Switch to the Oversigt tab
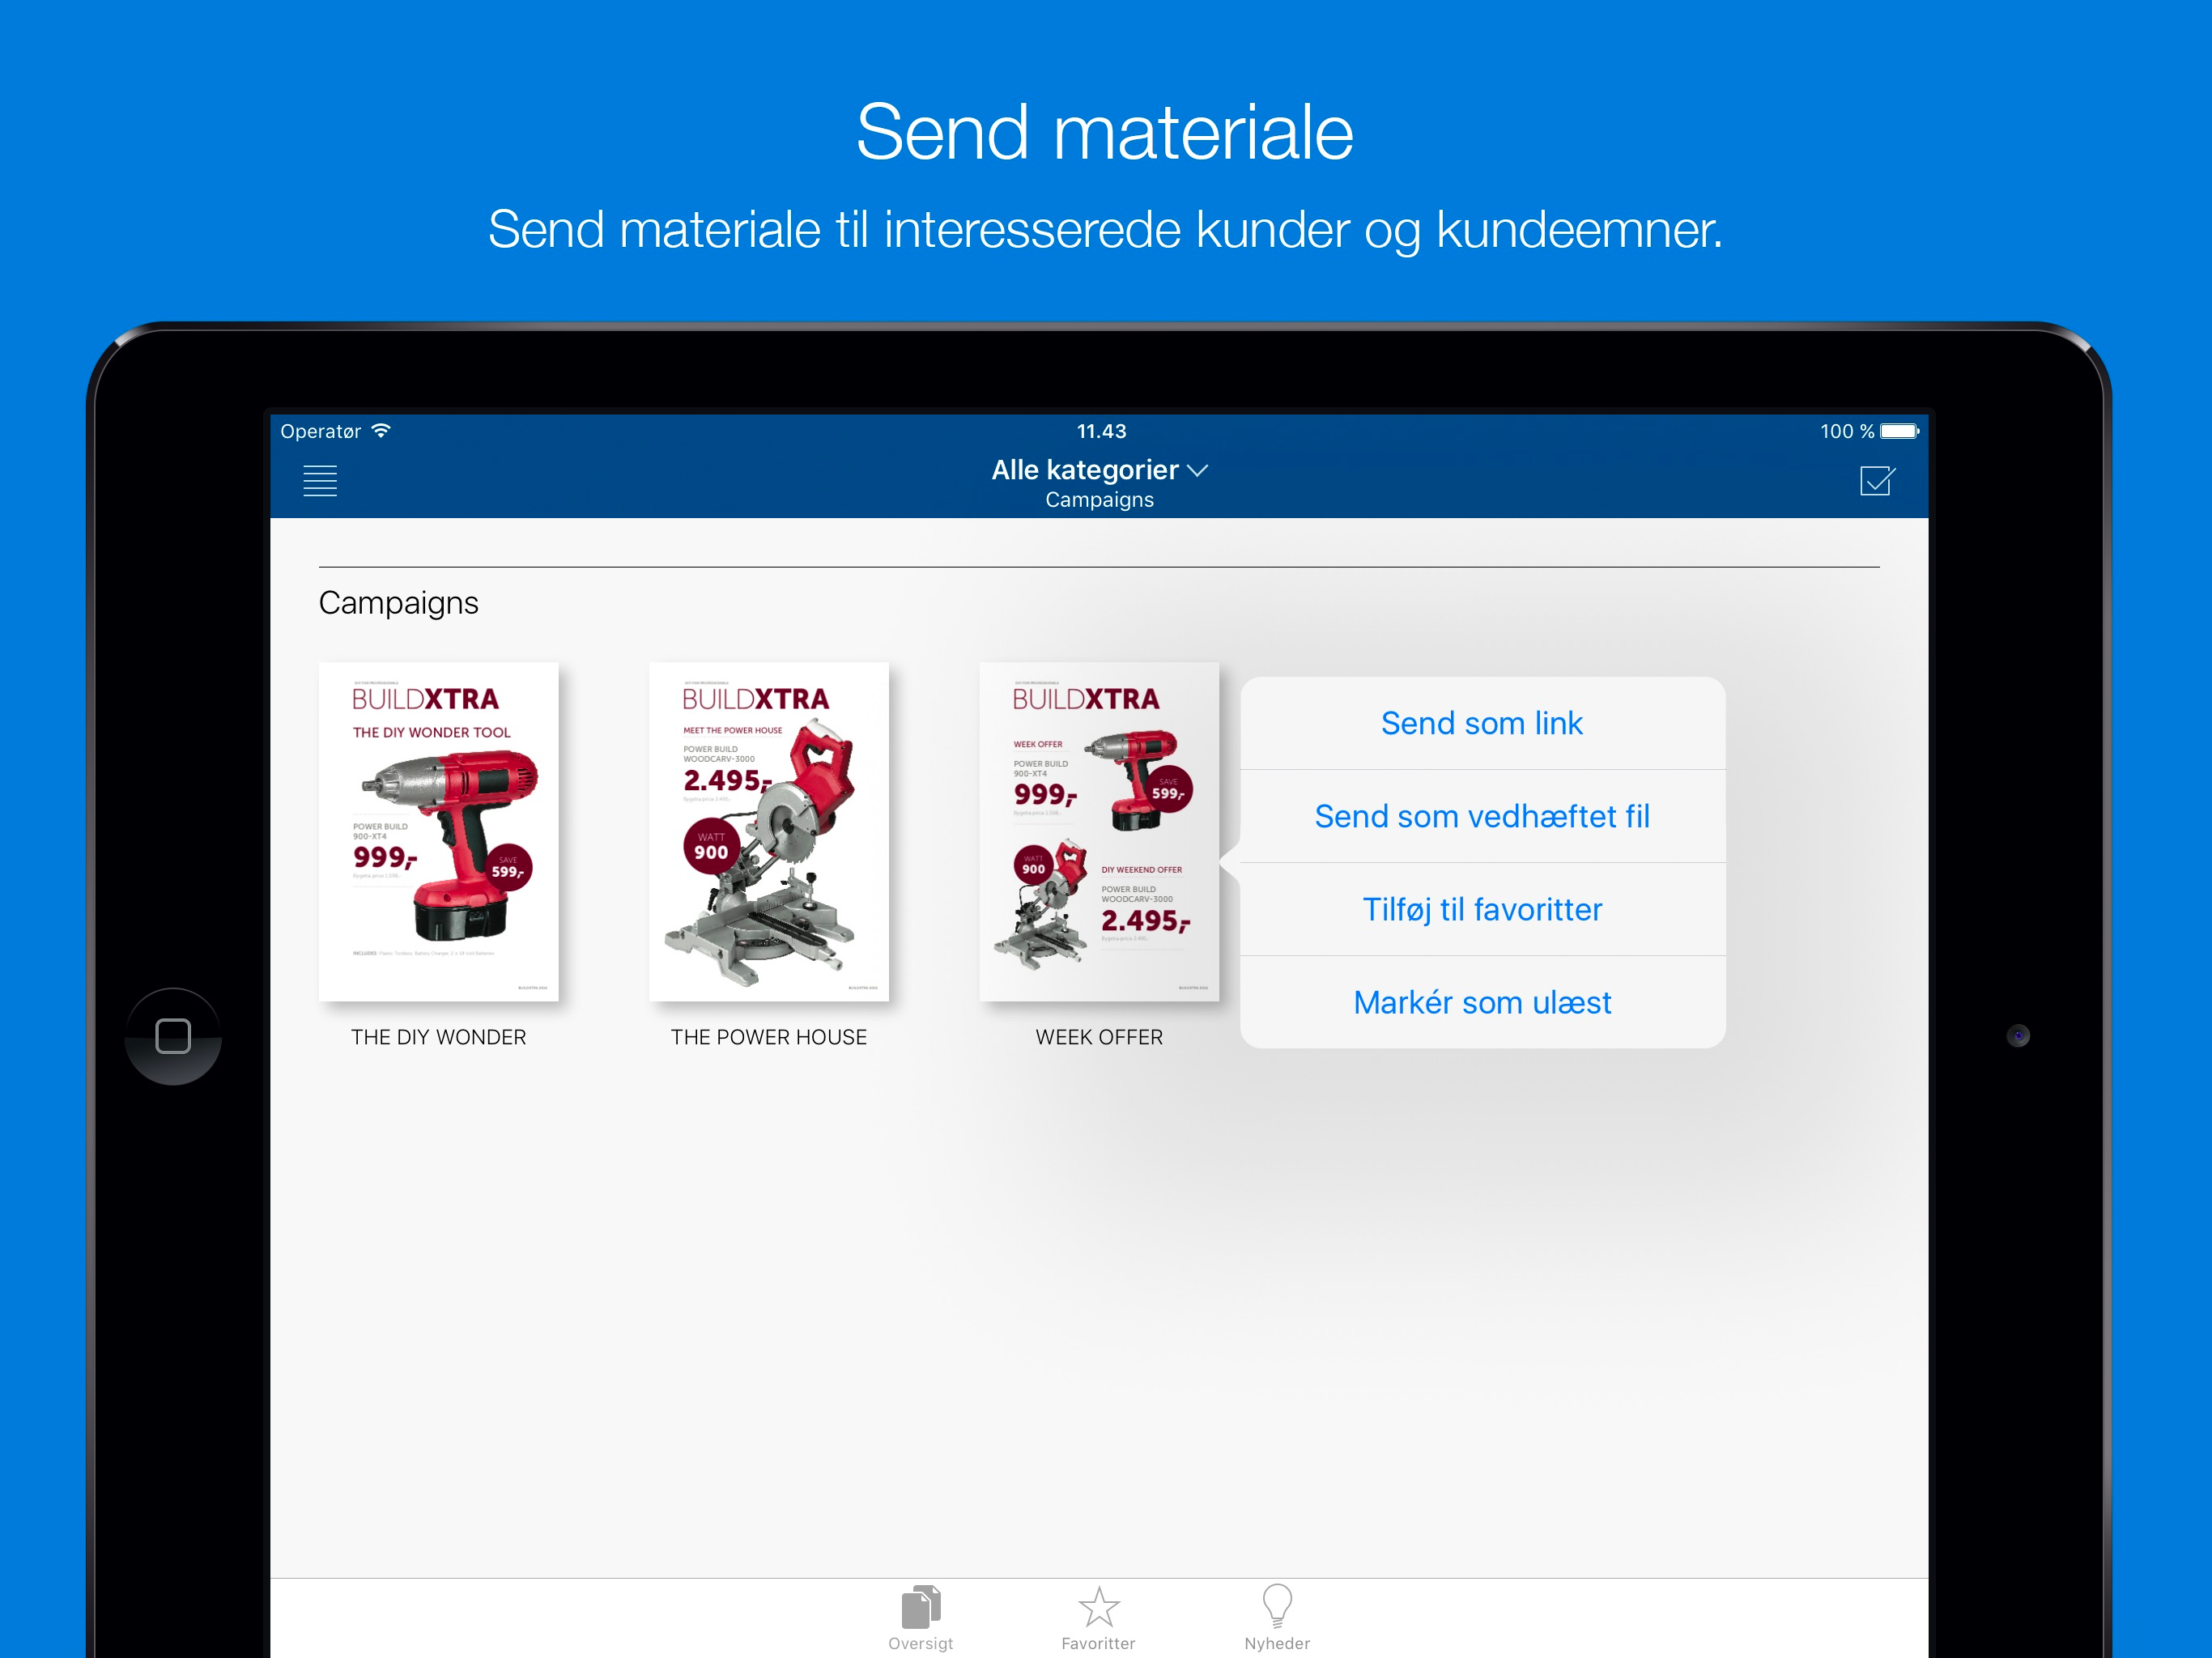This screenshot has width=2212, height=1658. point(920,1618)
